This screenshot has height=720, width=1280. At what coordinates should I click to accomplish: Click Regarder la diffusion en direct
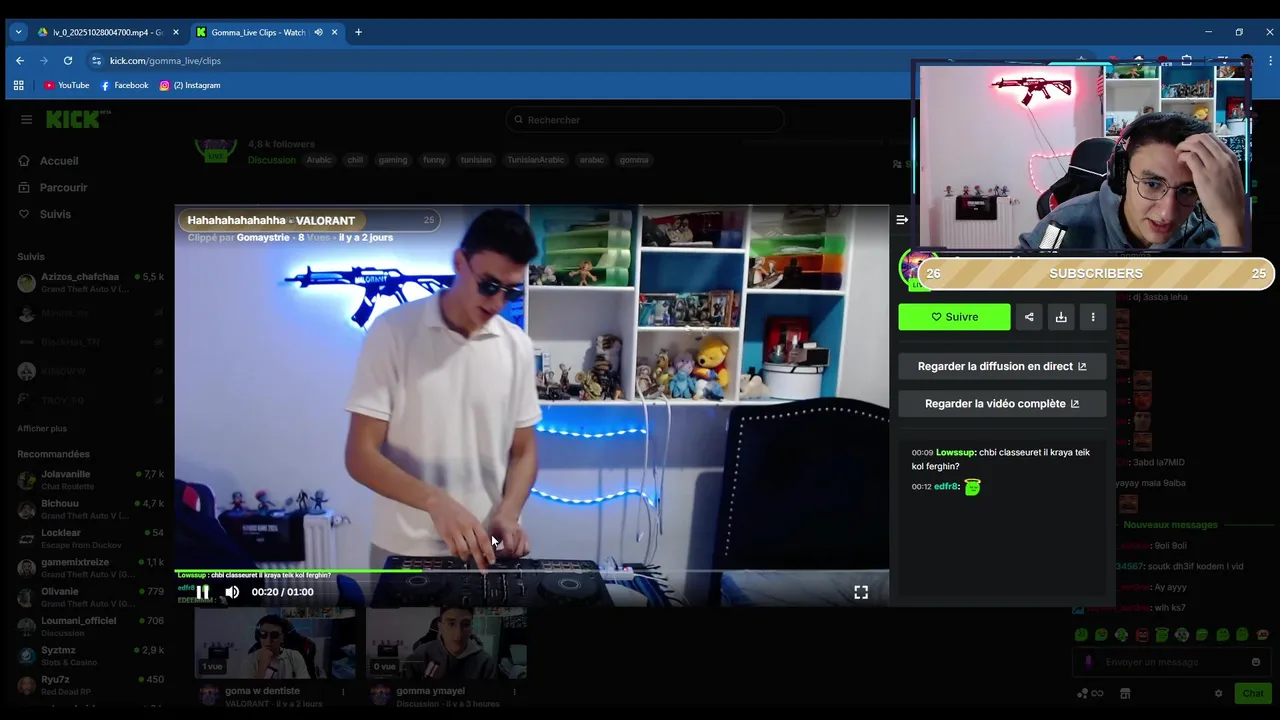(x=1002, y=366)
